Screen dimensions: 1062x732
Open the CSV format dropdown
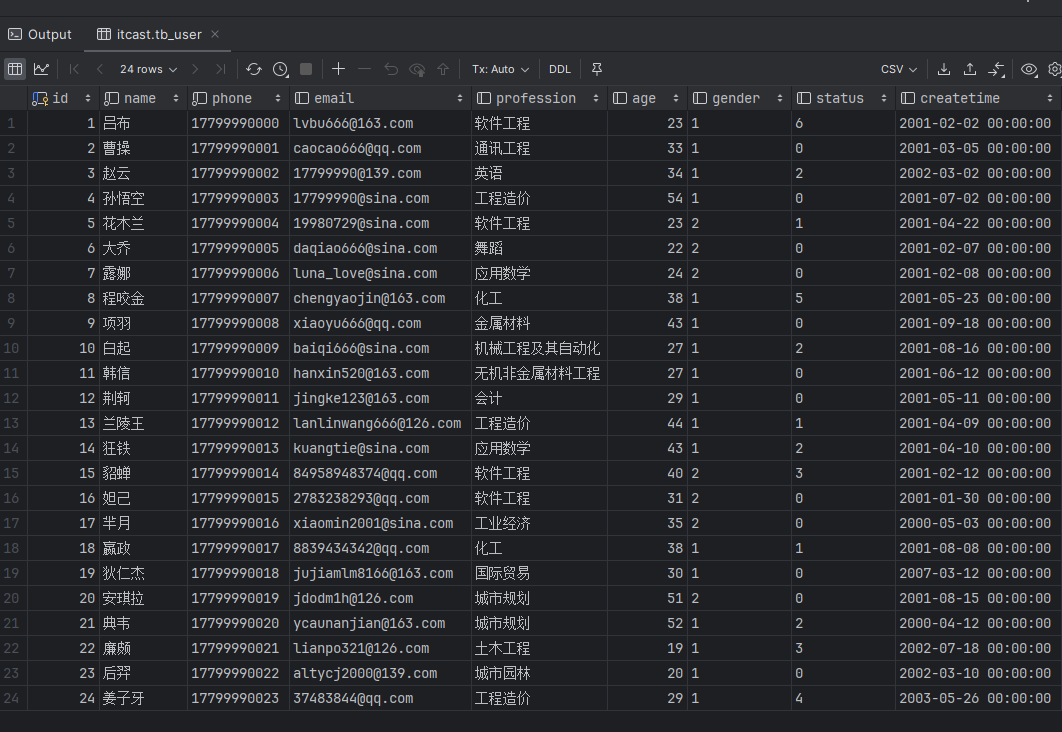[x=899, y=69]
